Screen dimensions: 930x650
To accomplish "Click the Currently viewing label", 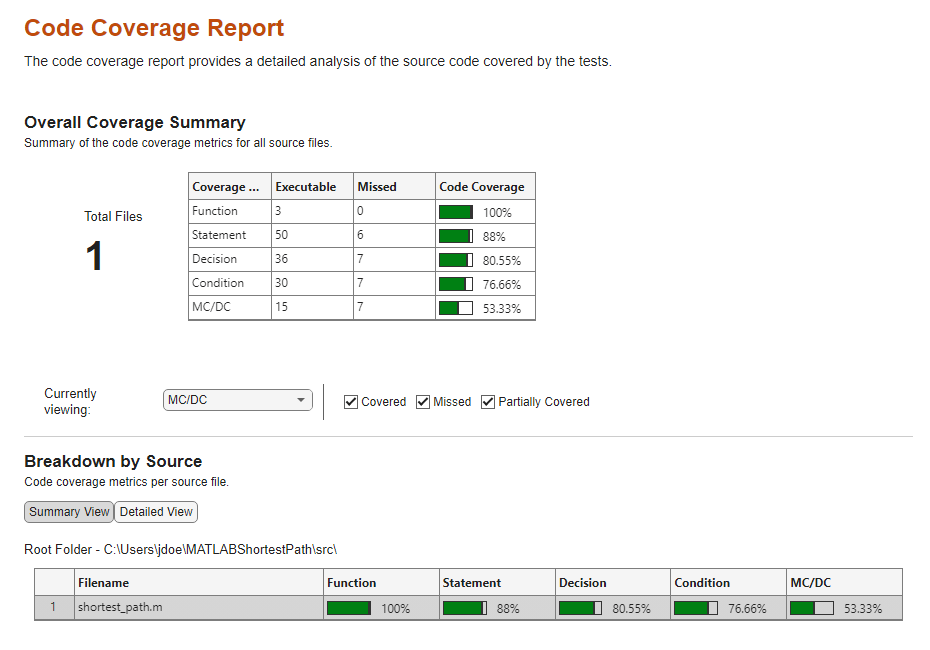I will pyautogui.click(x=70, y=402).
